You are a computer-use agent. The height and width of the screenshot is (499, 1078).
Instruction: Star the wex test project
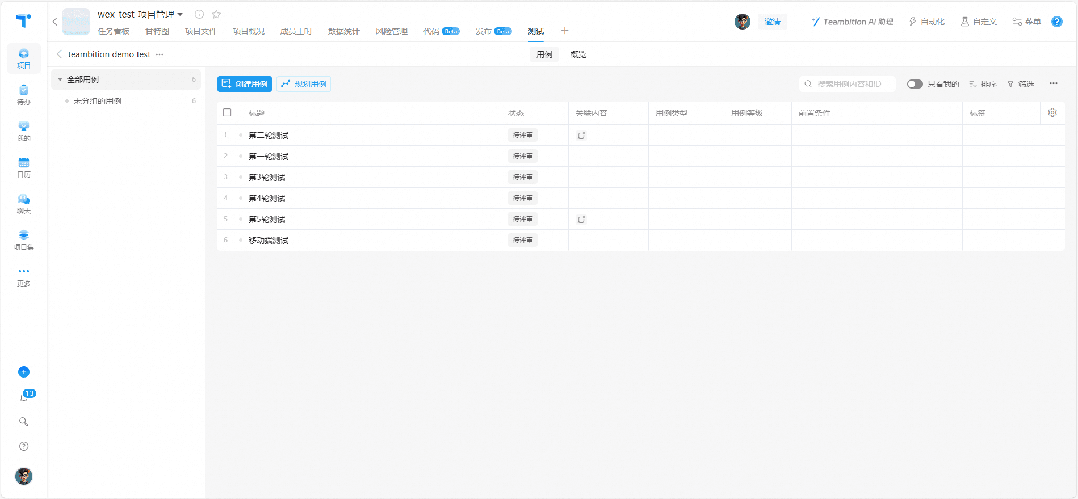[216, 14]
